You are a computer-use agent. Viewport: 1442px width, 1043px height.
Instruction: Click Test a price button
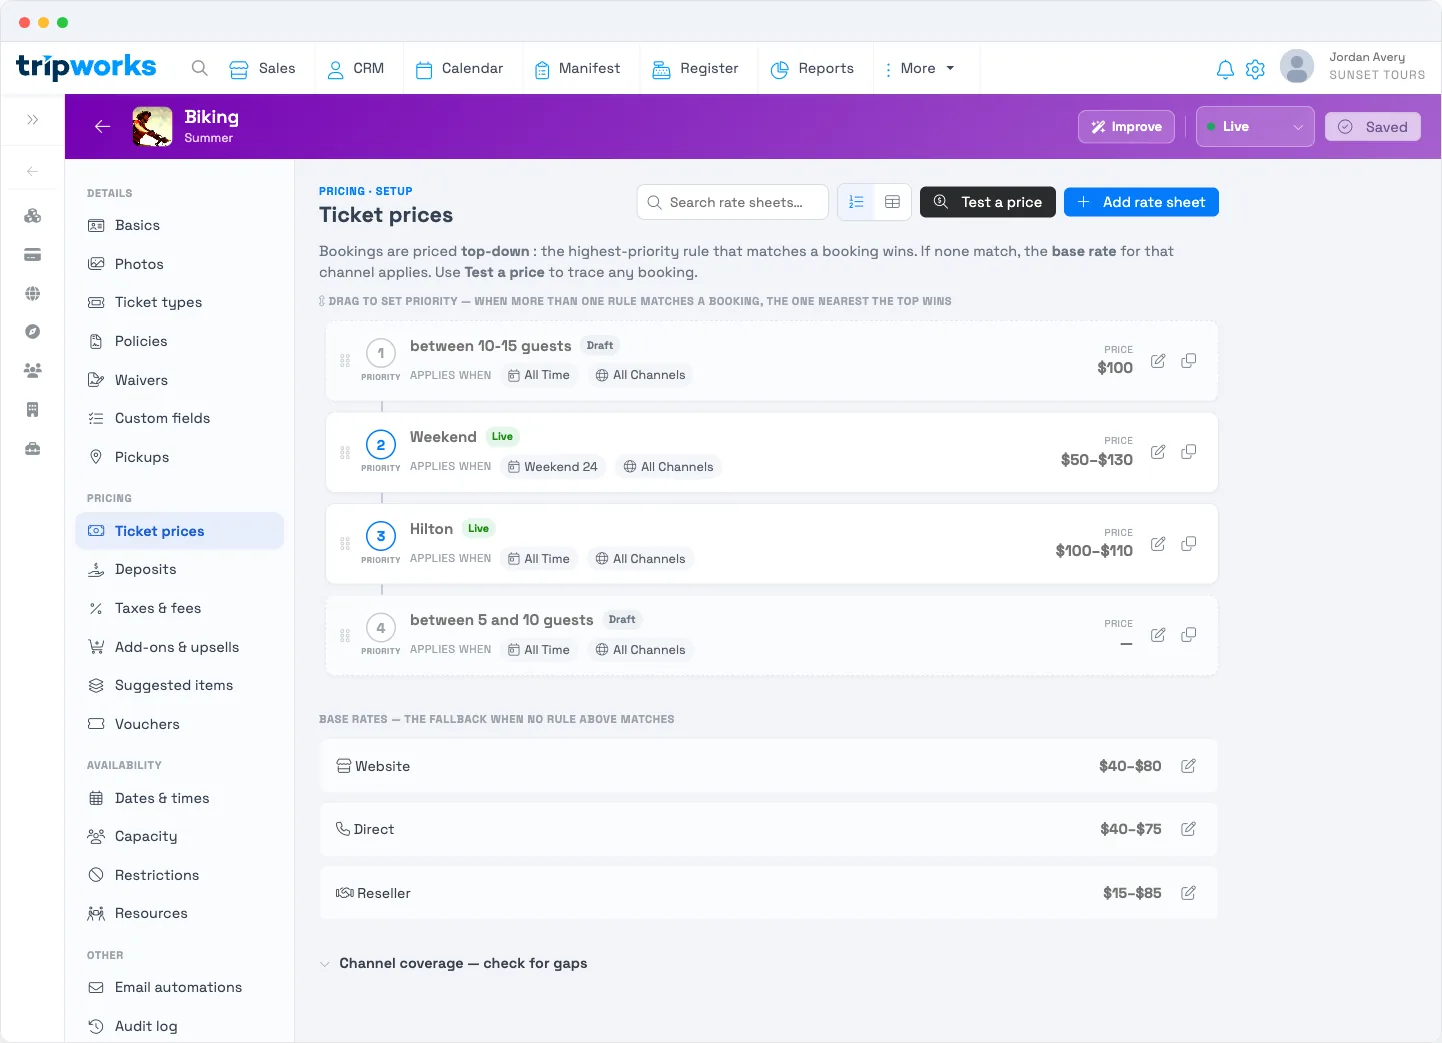coord(988,202)
